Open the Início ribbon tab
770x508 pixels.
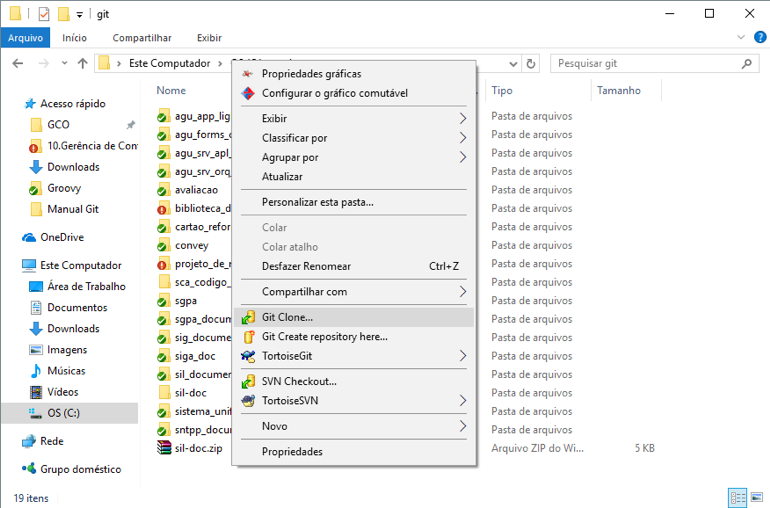click(74, 38)
